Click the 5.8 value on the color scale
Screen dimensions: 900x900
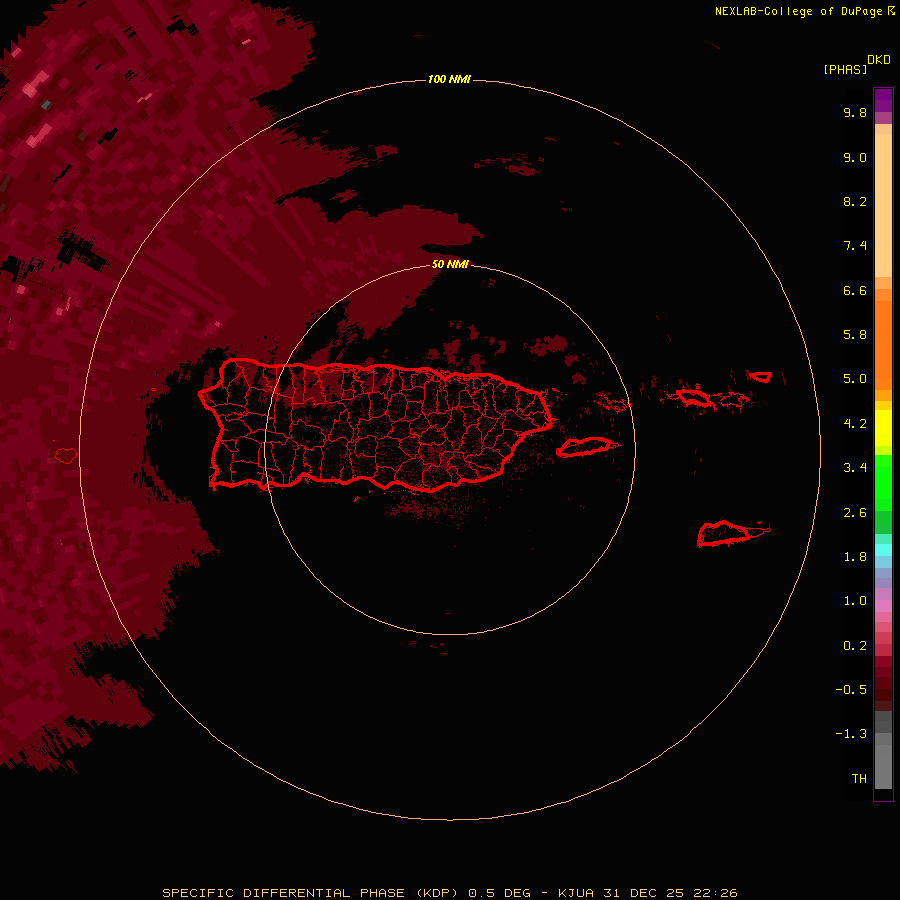[855, 335]
